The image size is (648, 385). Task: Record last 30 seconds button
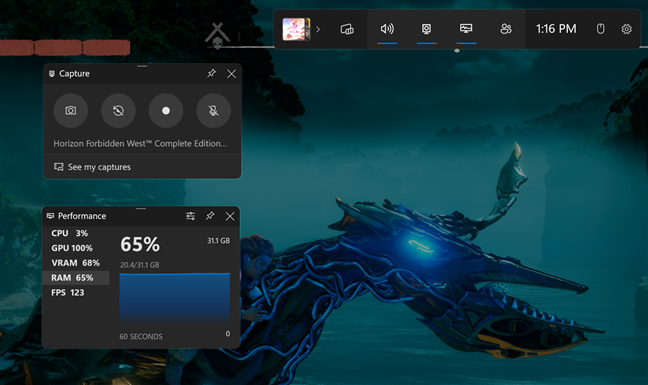click(x=118, y=111)
